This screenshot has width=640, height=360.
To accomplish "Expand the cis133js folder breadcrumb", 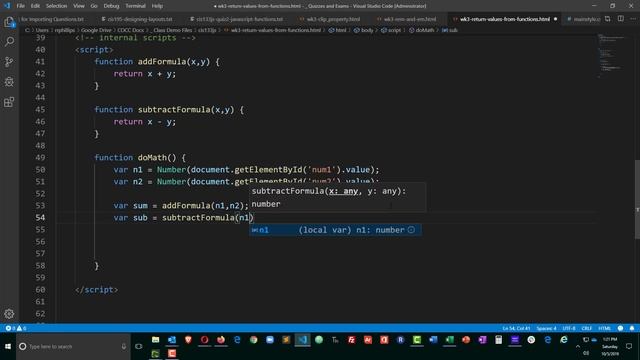I will [x=207, y=30].
